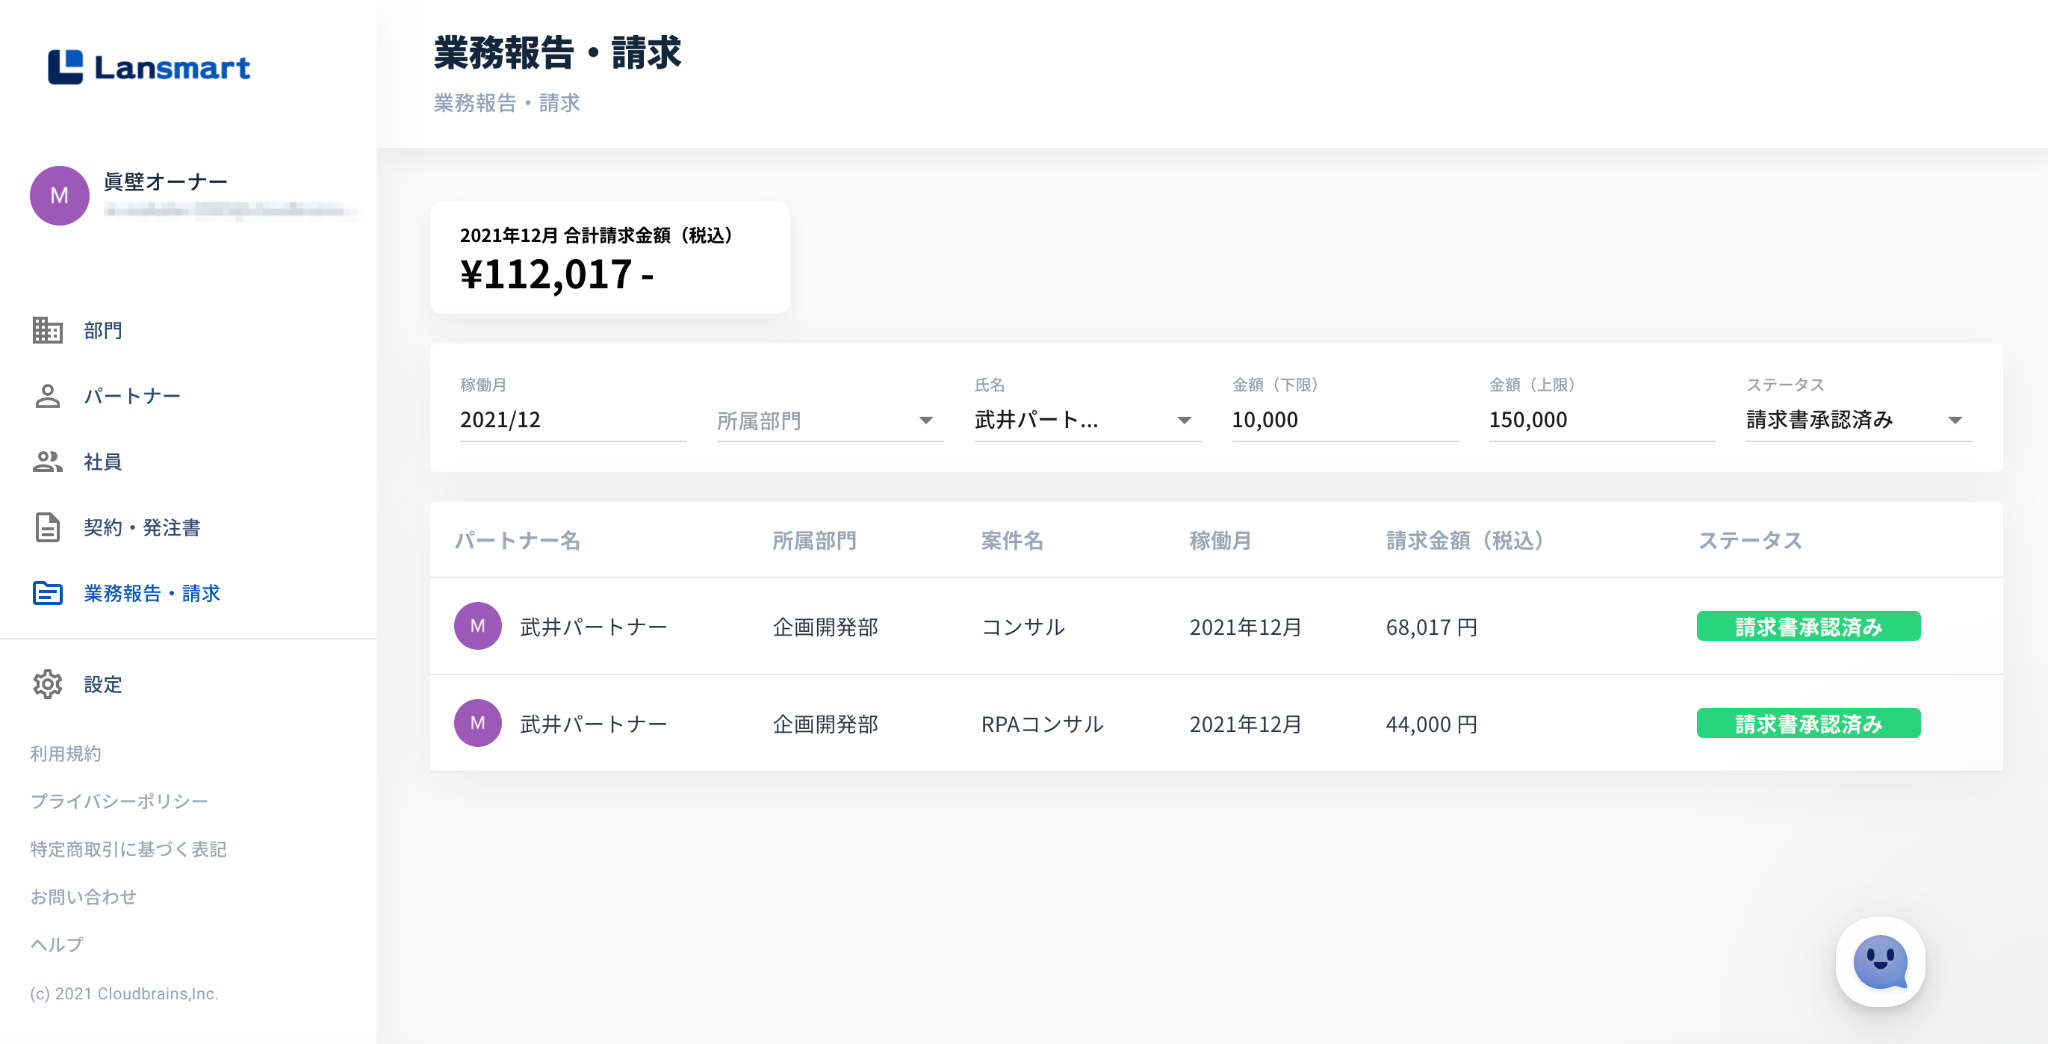This screenshot has height=1044, width=2048.
Task: Click the 44,000 円 amount
Action: pyautogui.click(x=1432, y=724)
